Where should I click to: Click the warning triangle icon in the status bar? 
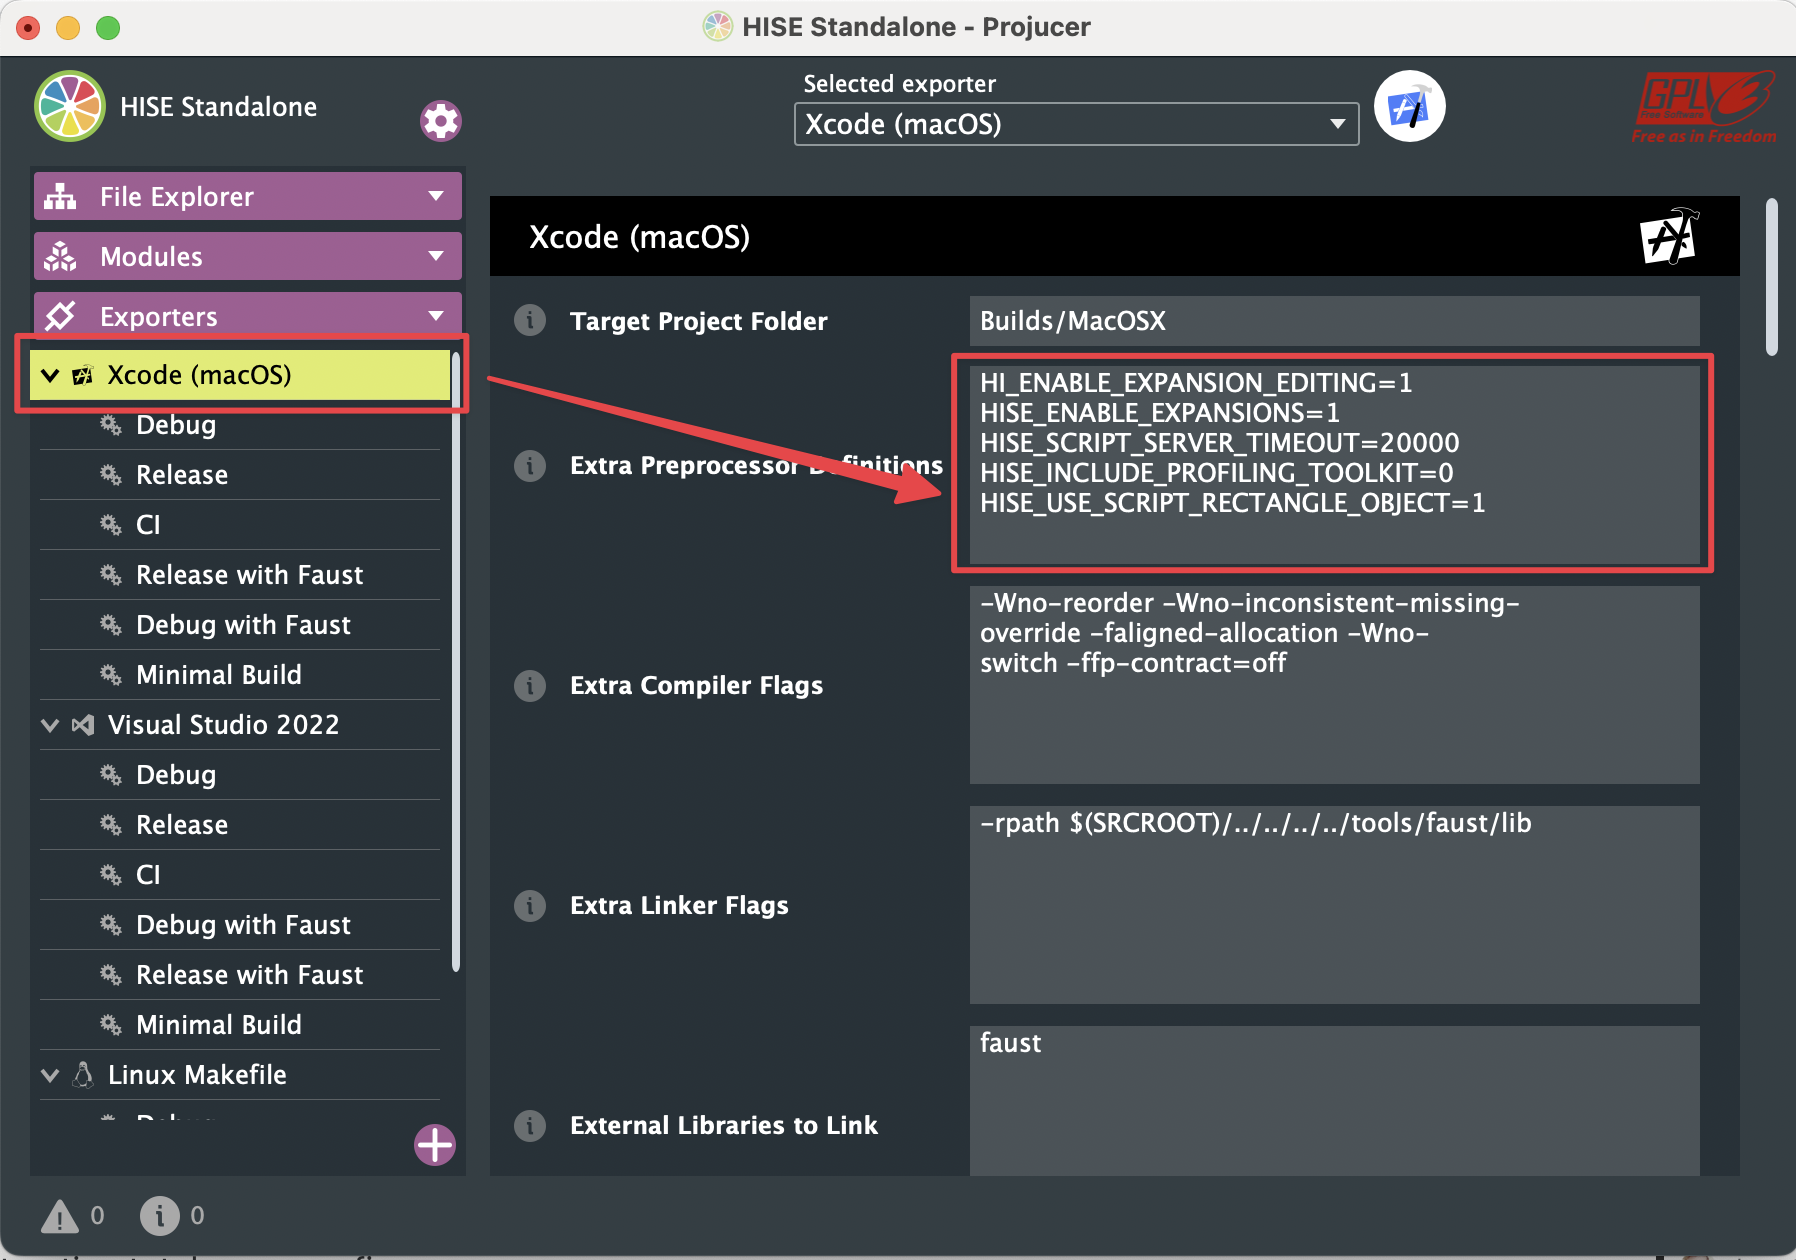59,1216
